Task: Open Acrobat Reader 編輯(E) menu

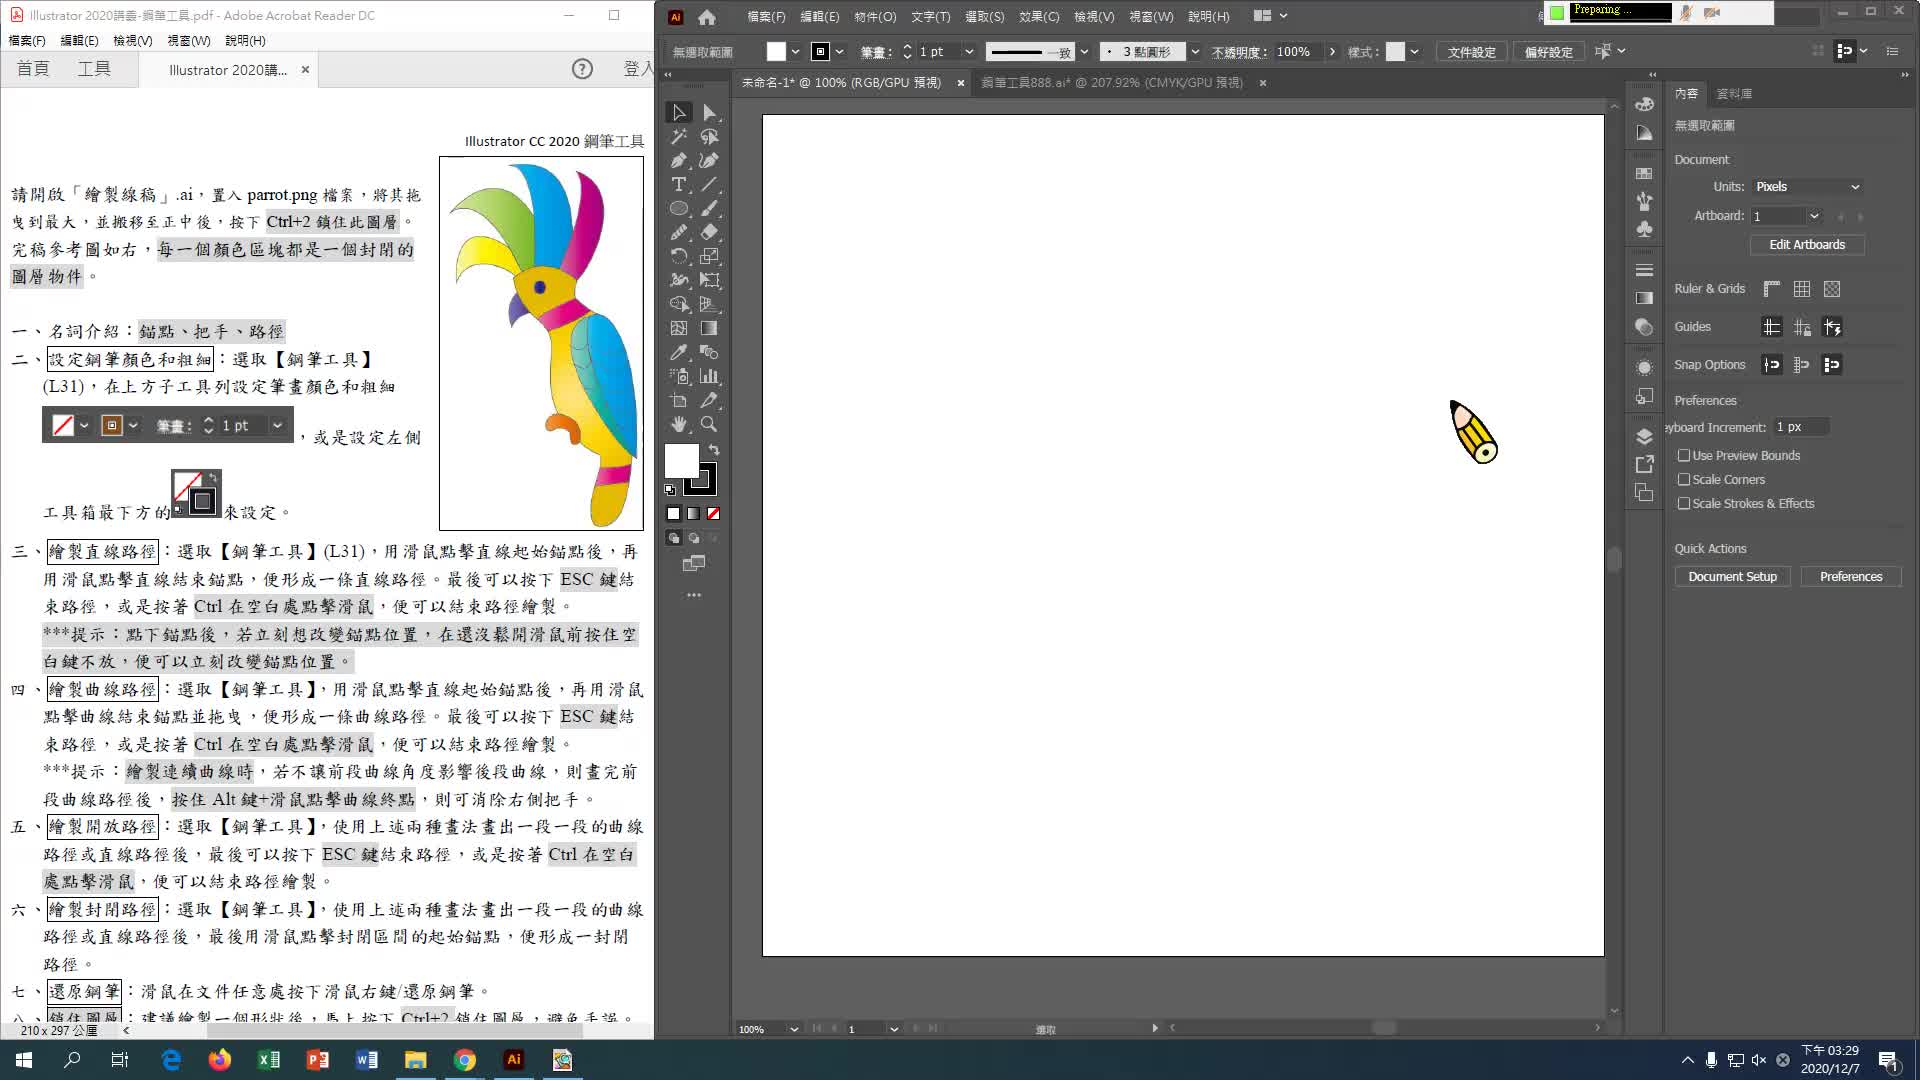Action: [79, 41]
